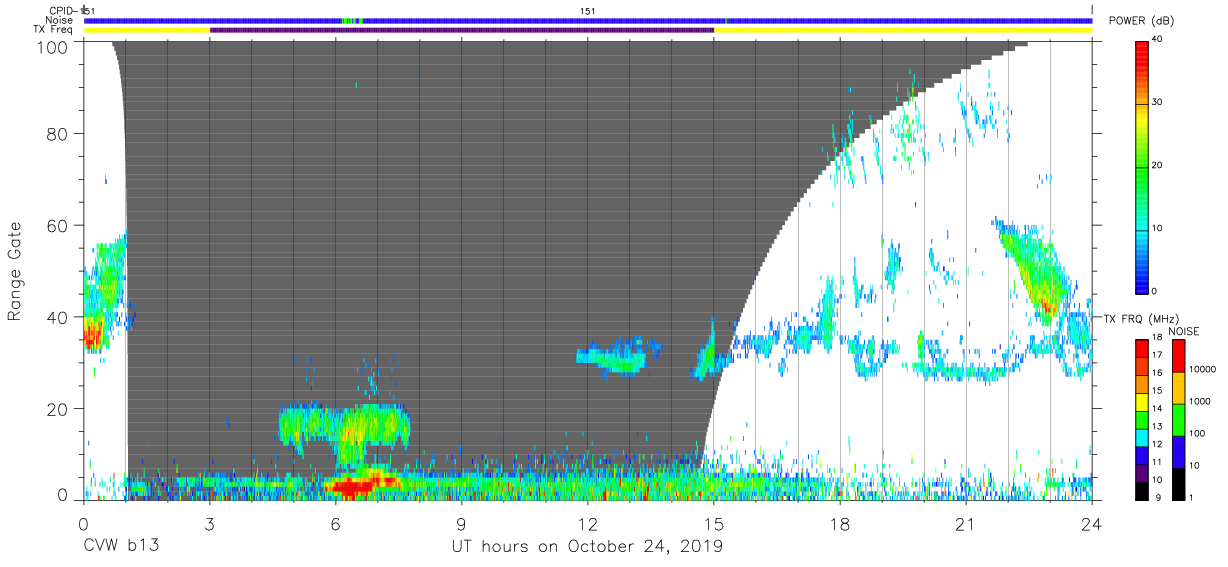Click the CPID label 151 at top center
Viewport: 1228px width, 567px height.
[588, 11]
